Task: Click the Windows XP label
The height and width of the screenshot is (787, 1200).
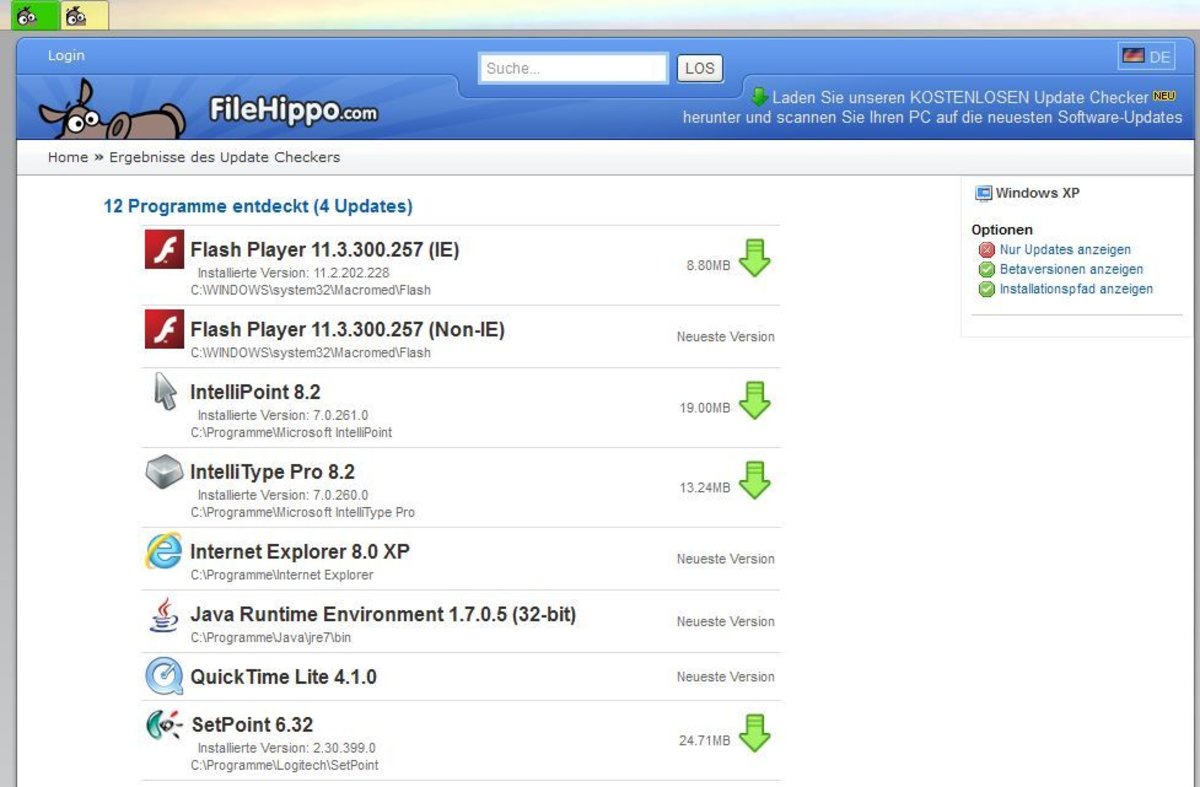Action: pyautogui.click(x=1038, y=193)
